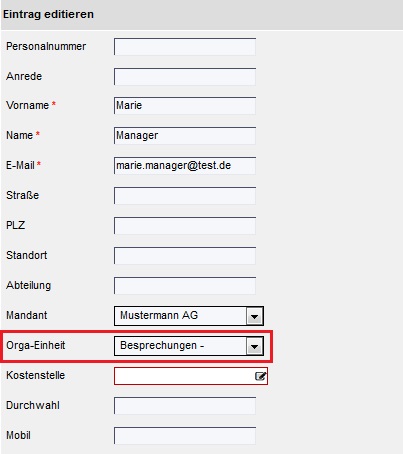Image resolution: width=403 pixels, height=454 pixels.
Task: Focus the Standort text field
Action: click(185, 256)
